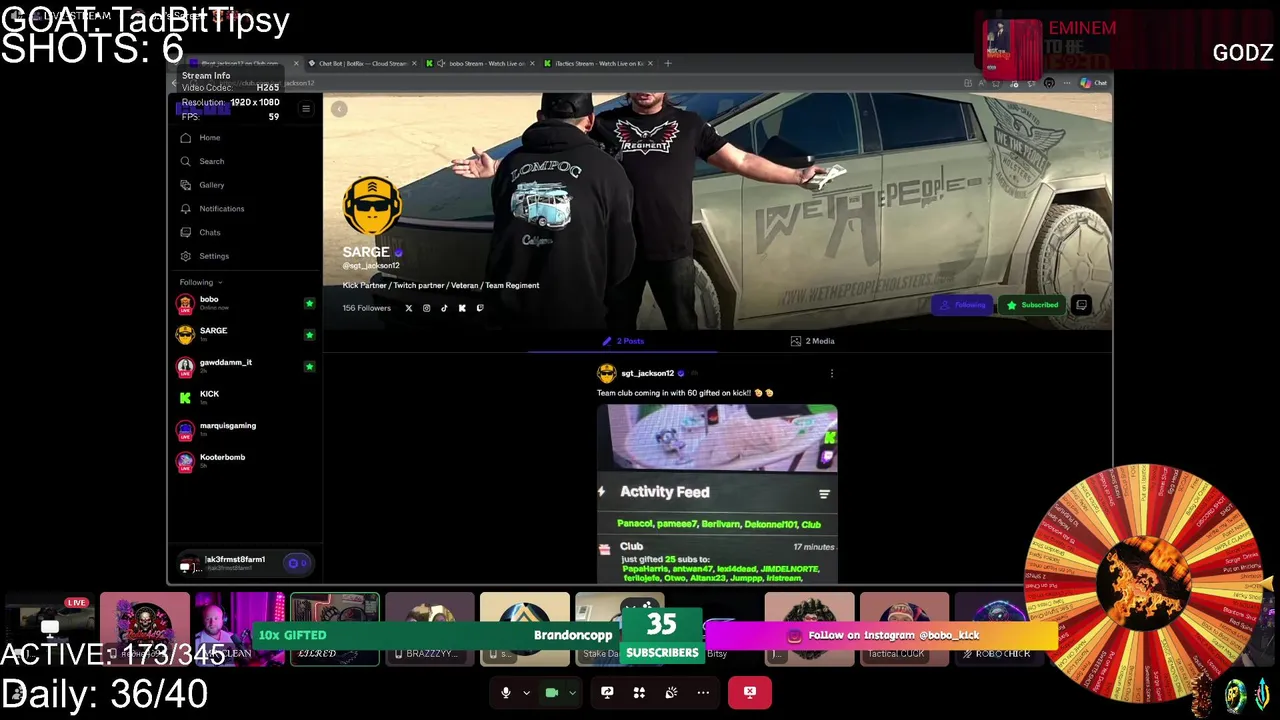
Task: Open more options in call bar
Action: (x=703, y=692)
